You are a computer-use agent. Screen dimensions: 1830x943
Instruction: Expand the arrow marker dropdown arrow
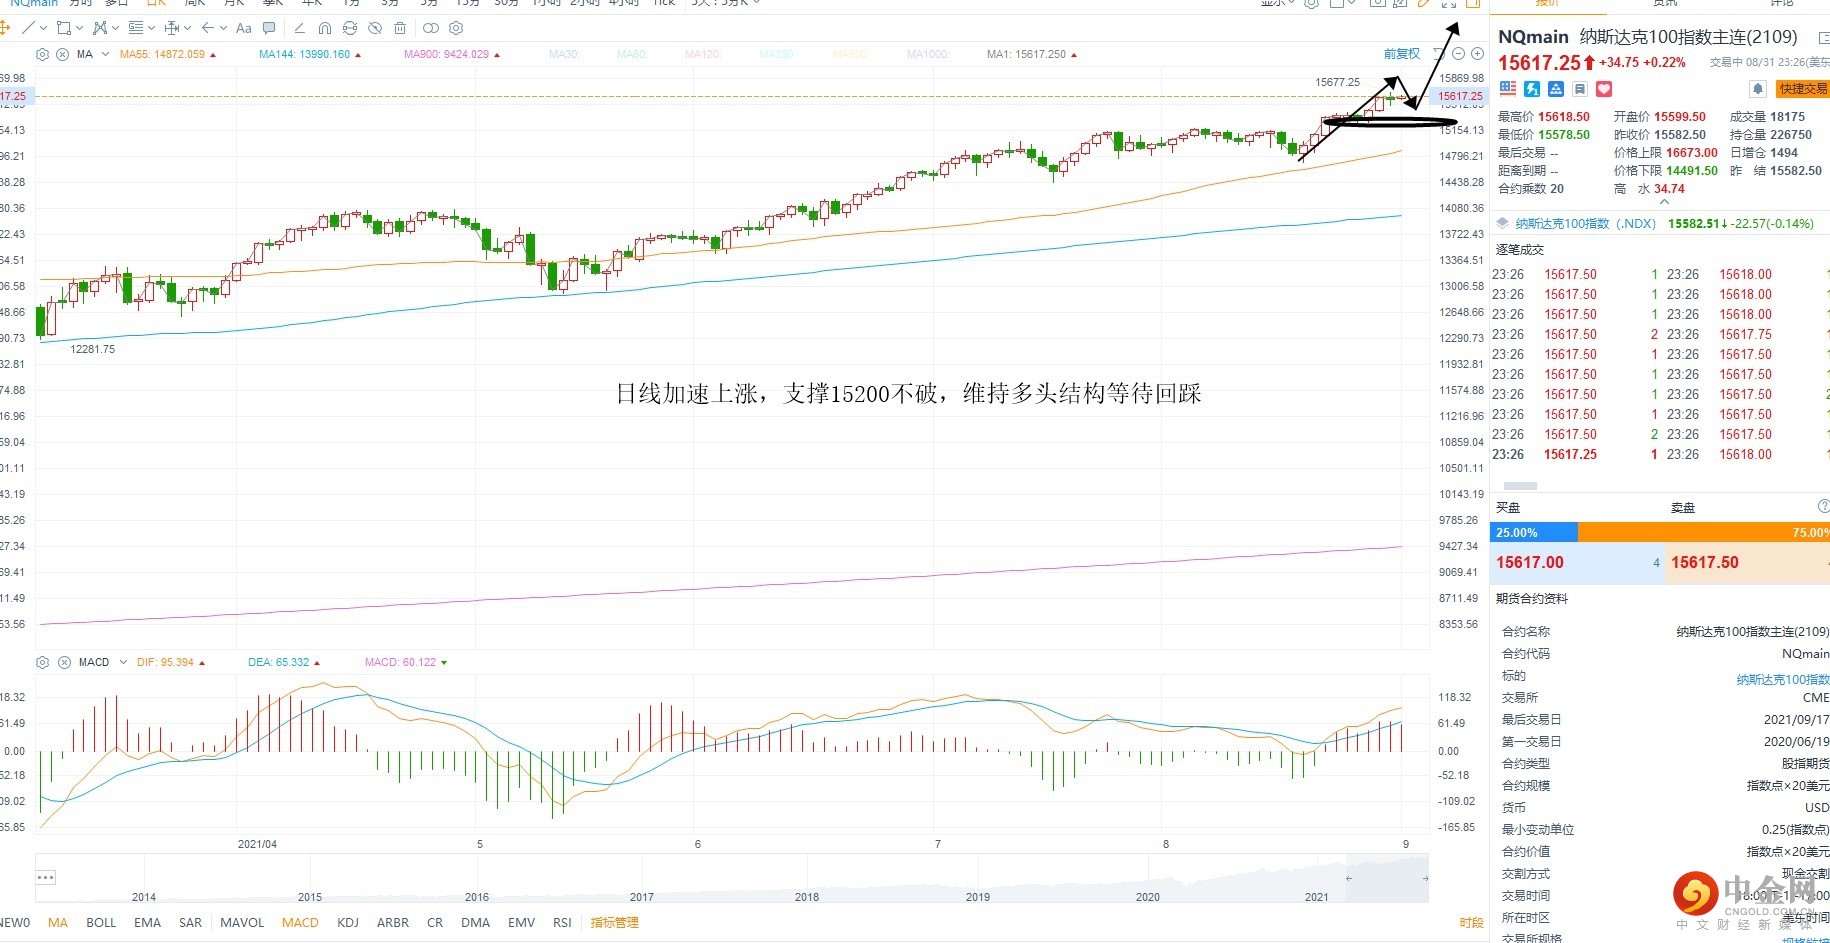(x=223, y=28)
